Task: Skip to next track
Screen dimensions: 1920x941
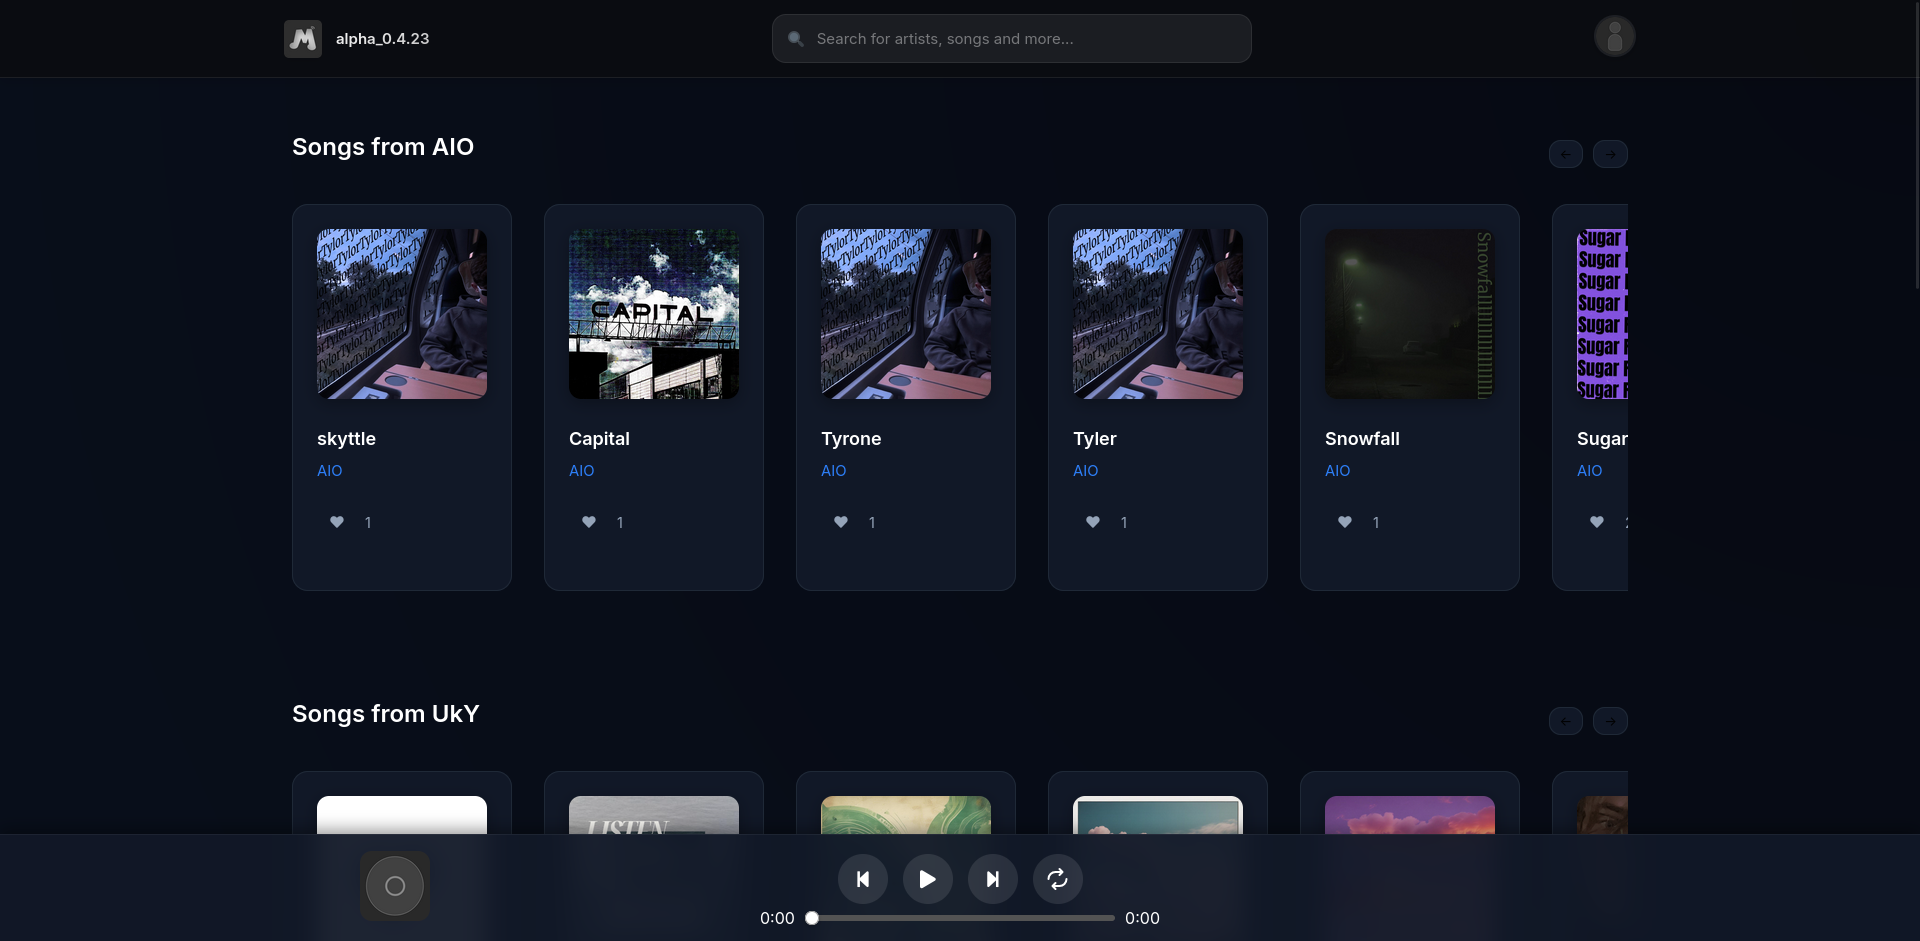Action: pyautogui.click(x=993, y=879)
